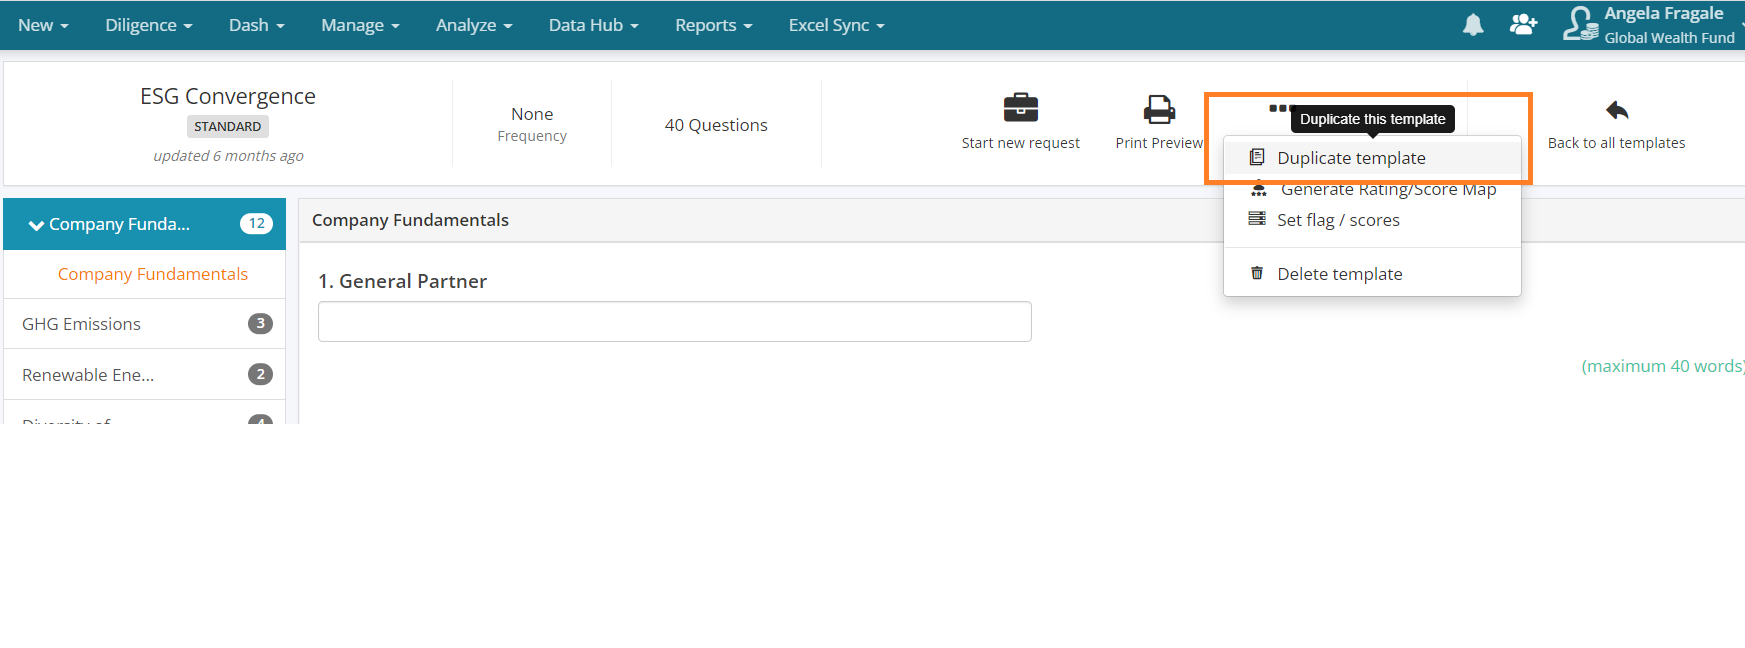Viewport: 1745px width, 648px height.
Task: Click the (maximum 40 words) hint
Action: coord(1663,366)
